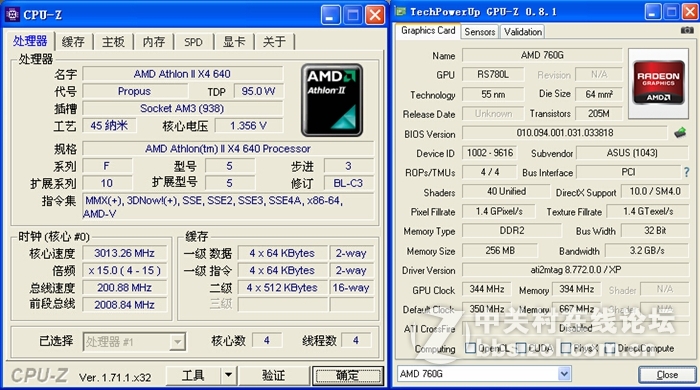700x390 pixels.
Task: Click the core voltage value 1.356 V
Action: coord(249,126)
